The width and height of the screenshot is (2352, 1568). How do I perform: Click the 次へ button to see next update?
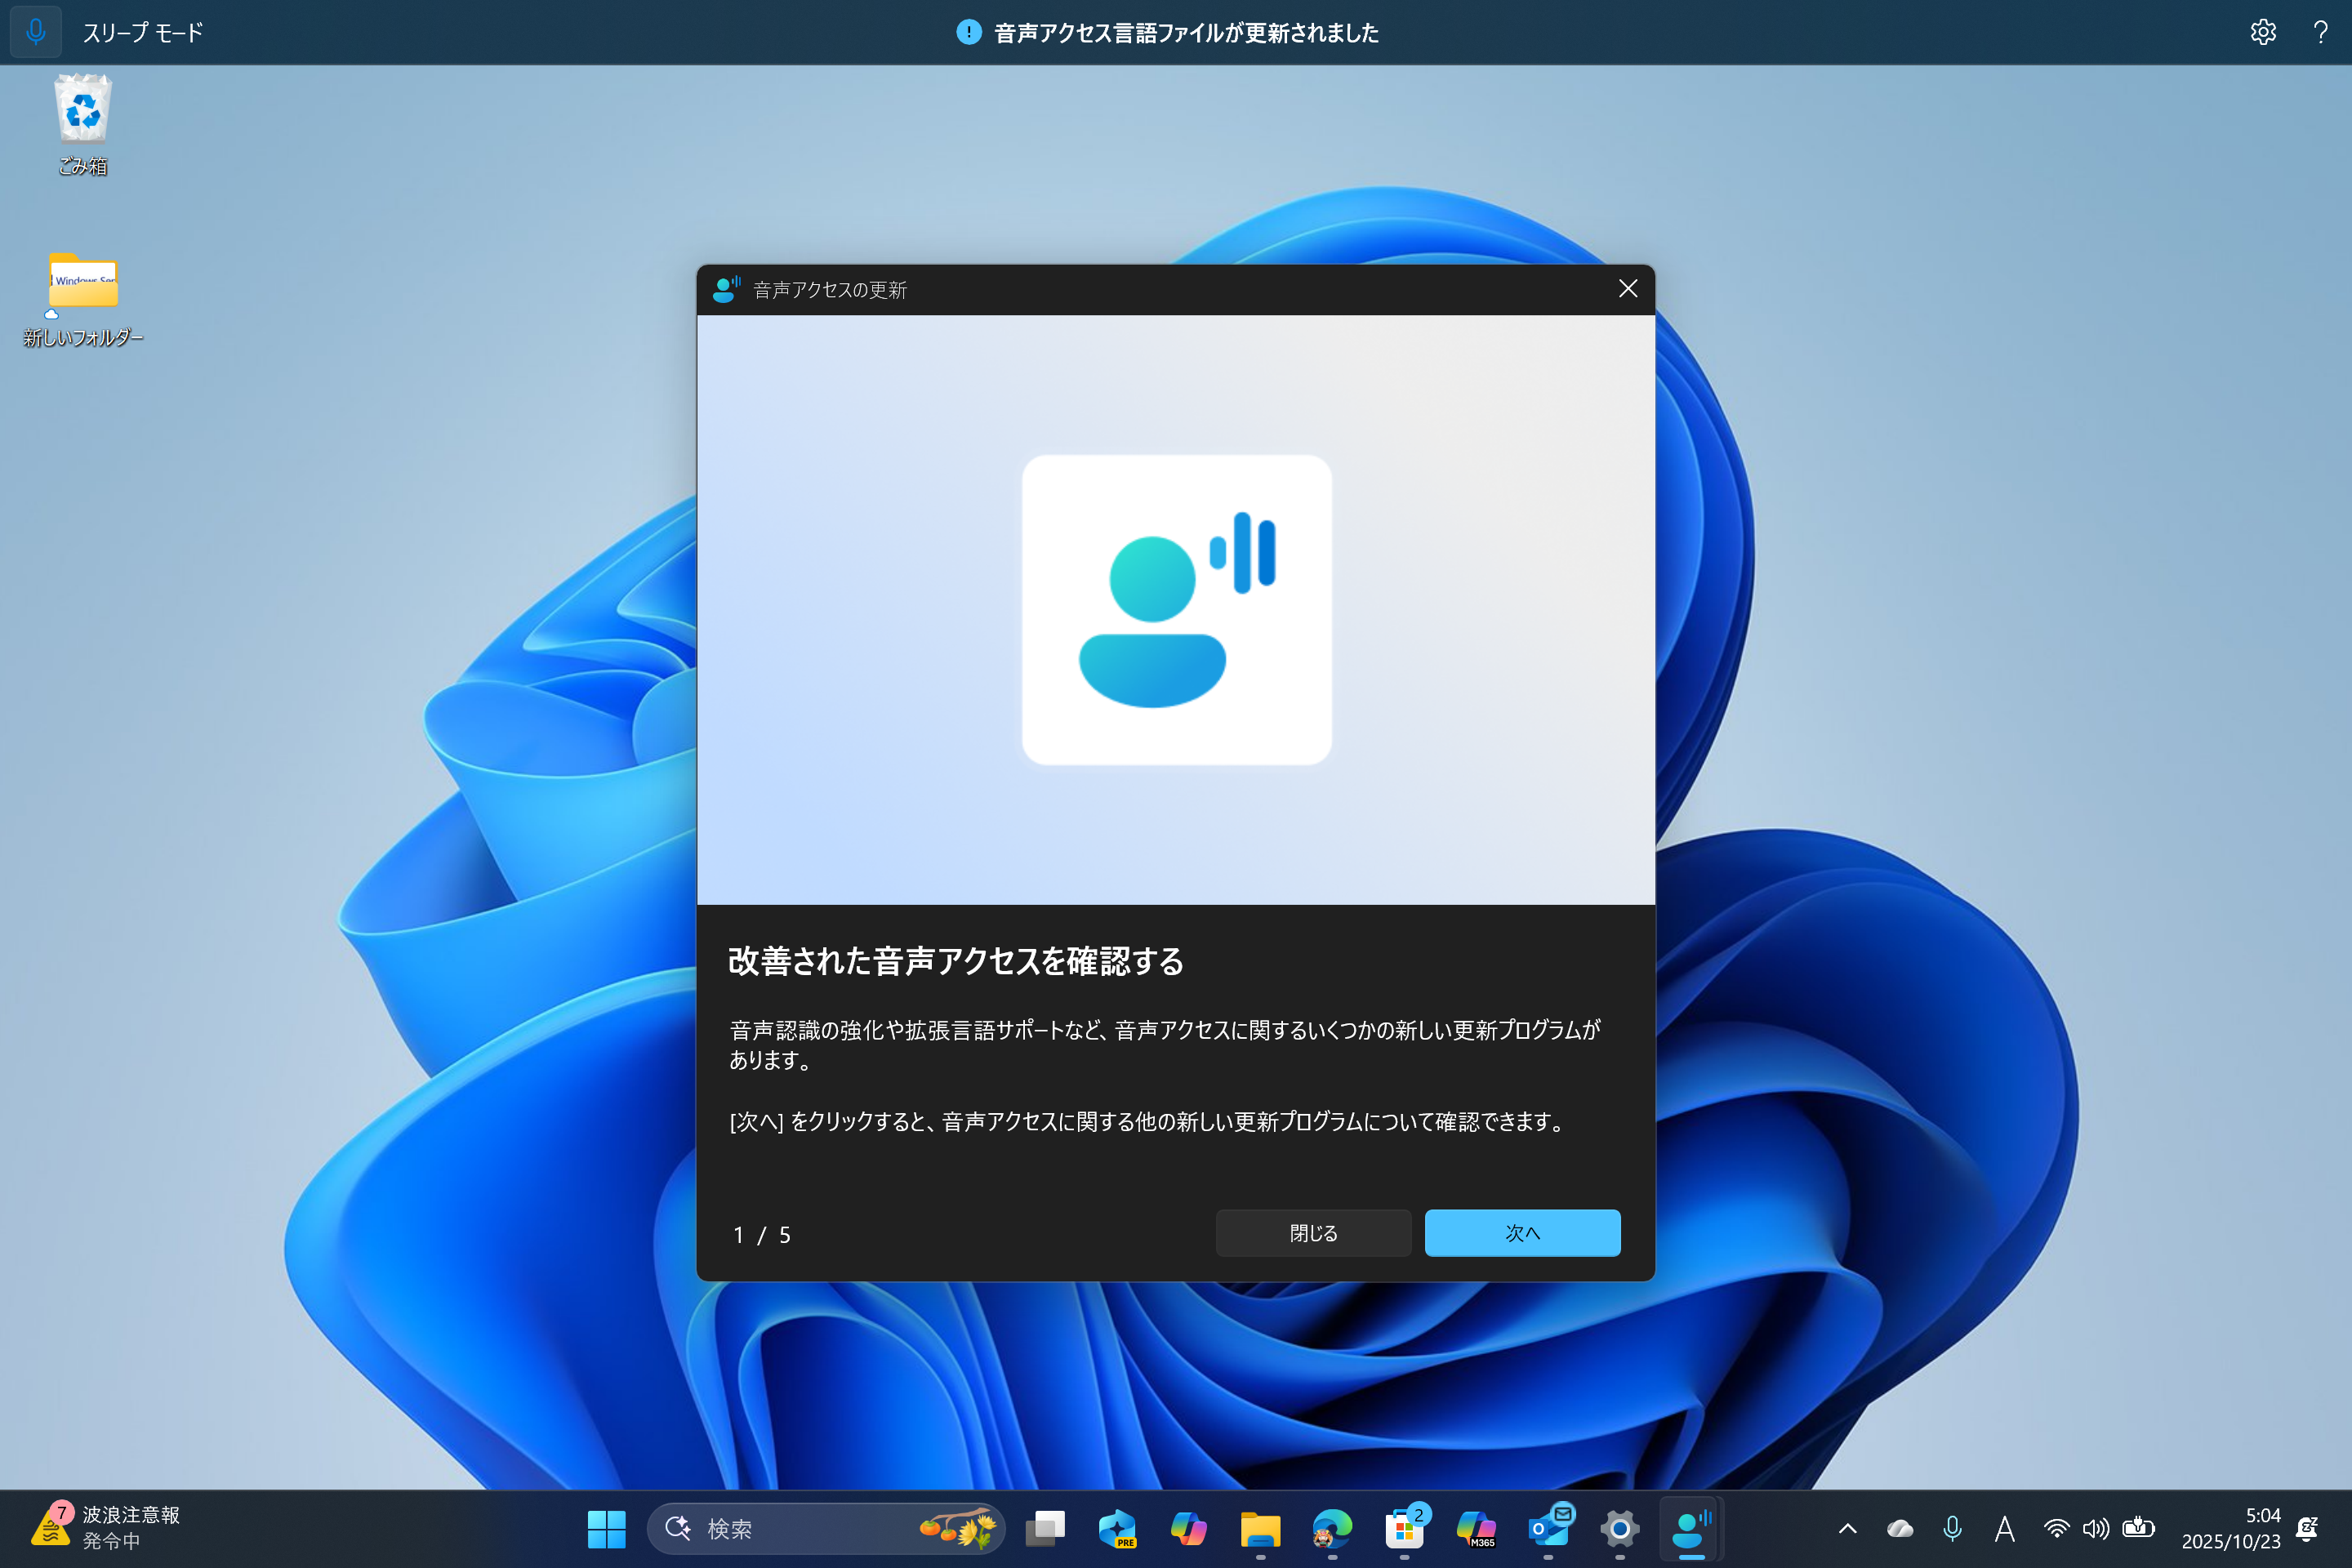pos(1522,1233)
